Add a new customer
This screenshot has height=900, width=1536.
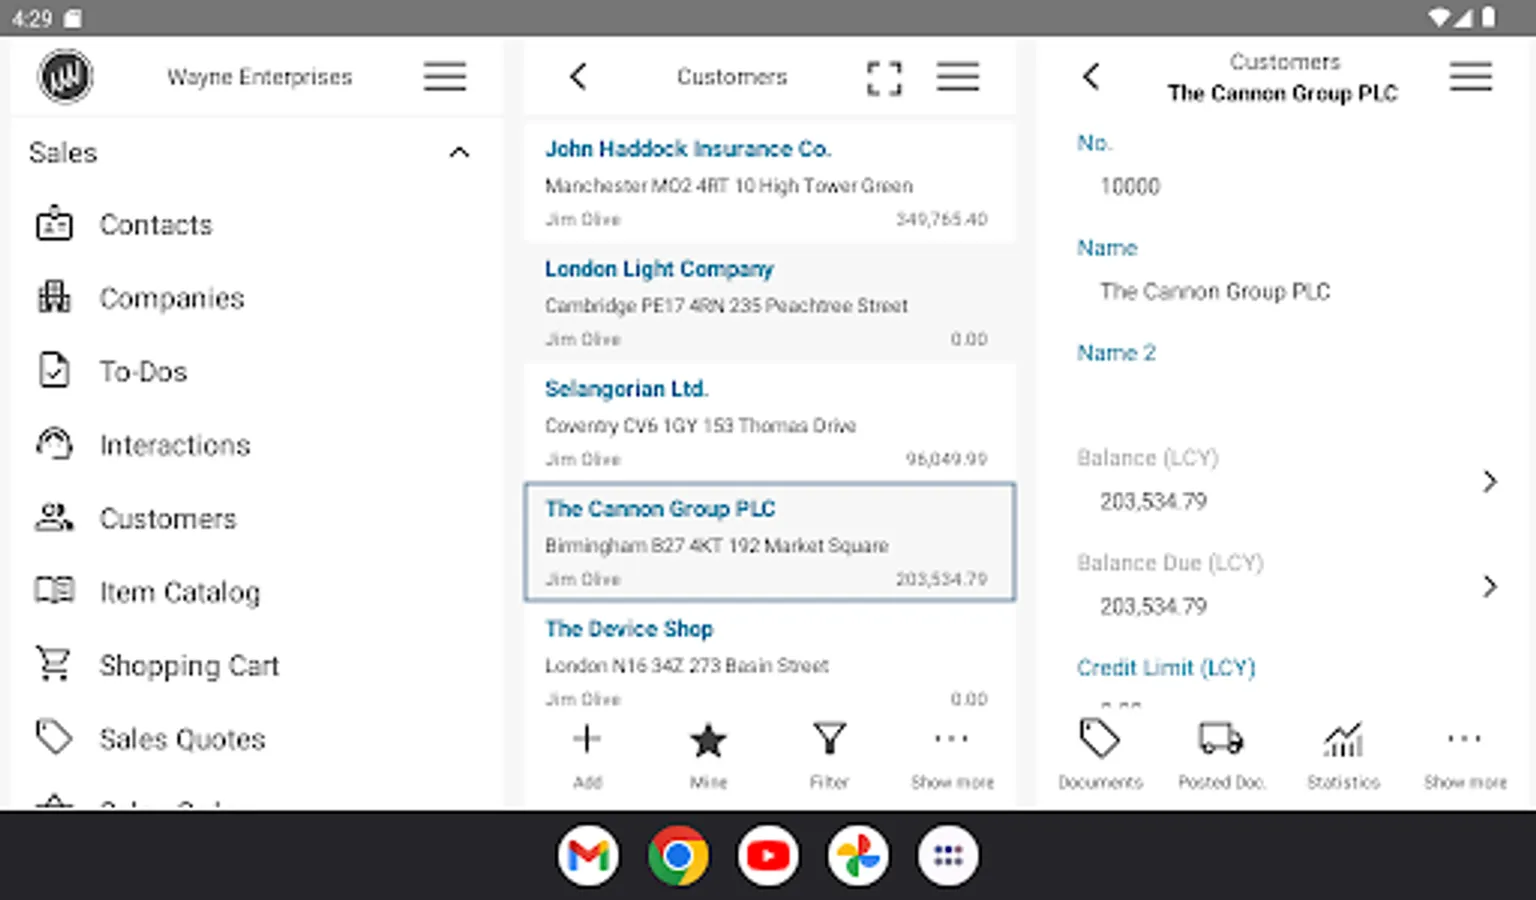pos(587,755)
